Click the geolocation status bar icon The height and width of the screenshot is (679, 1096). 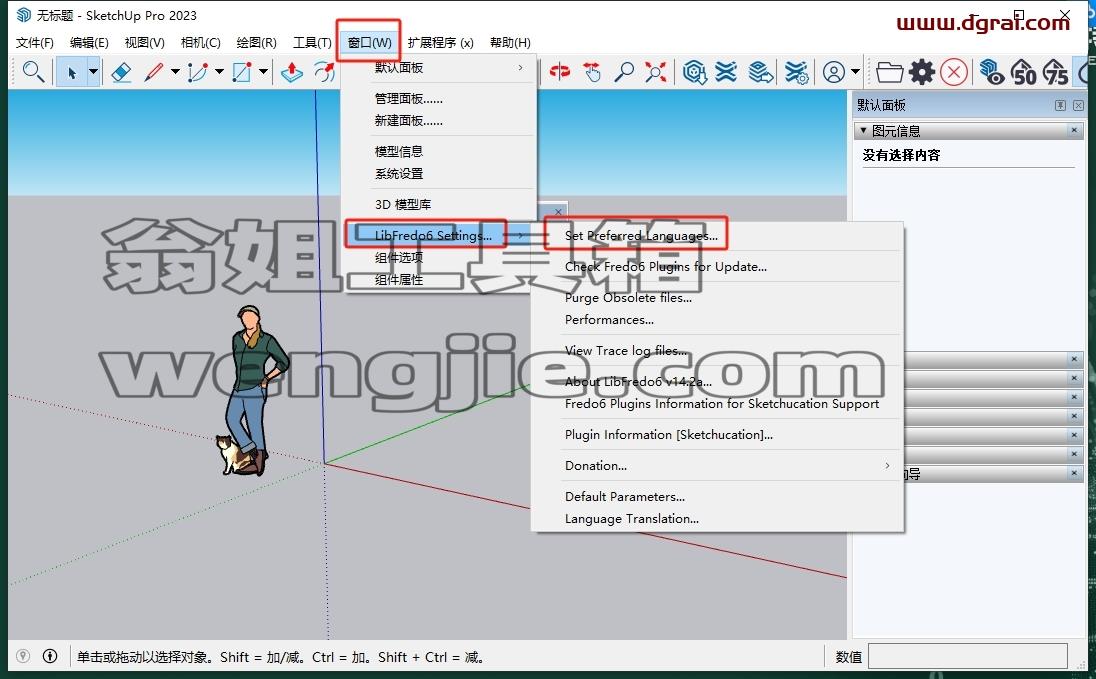(23, 656)
